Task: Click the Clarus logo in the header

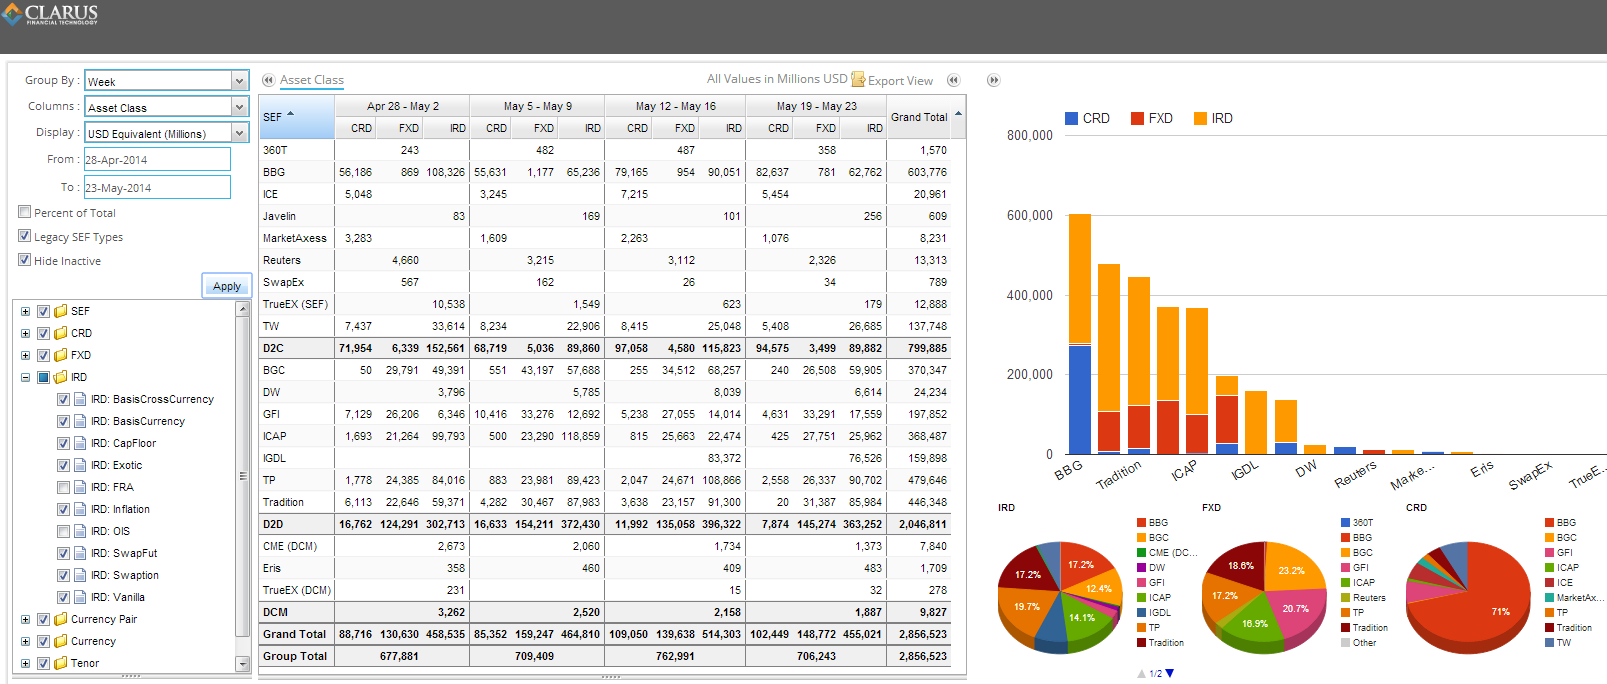Action: point(50,14)
